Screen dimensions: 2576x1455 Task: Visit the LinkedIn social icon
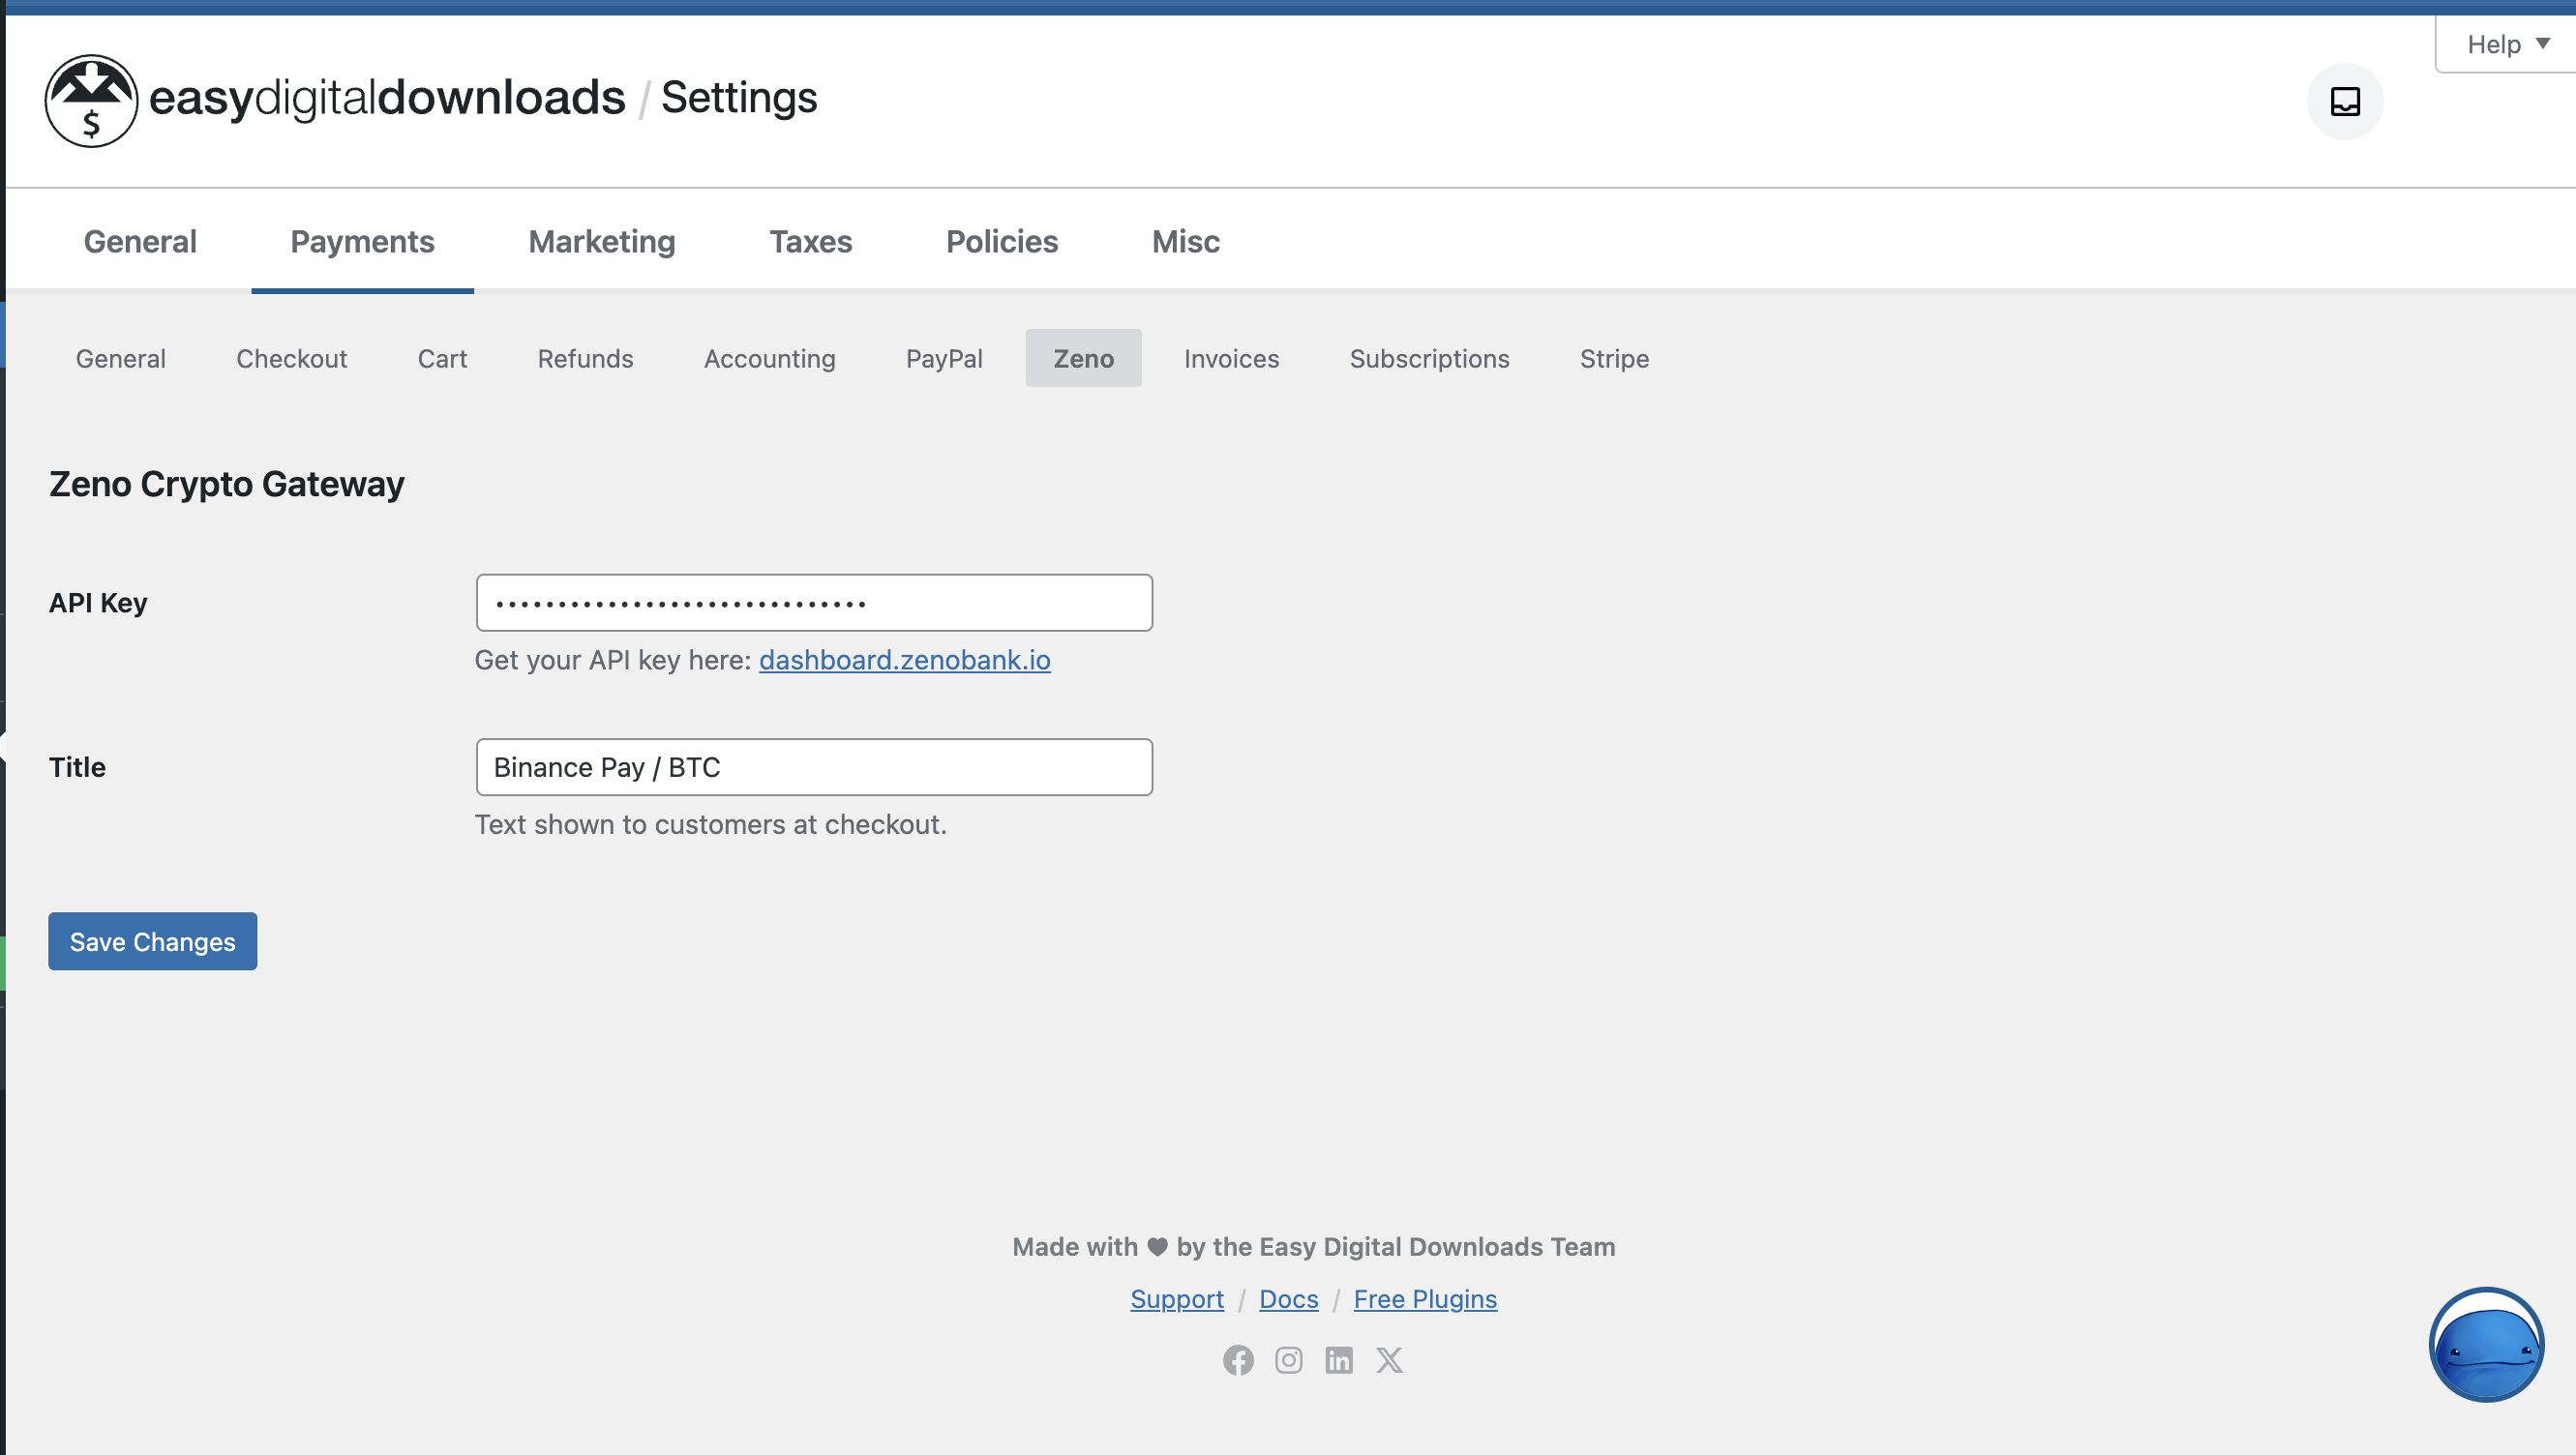tap(1338, 1359)
